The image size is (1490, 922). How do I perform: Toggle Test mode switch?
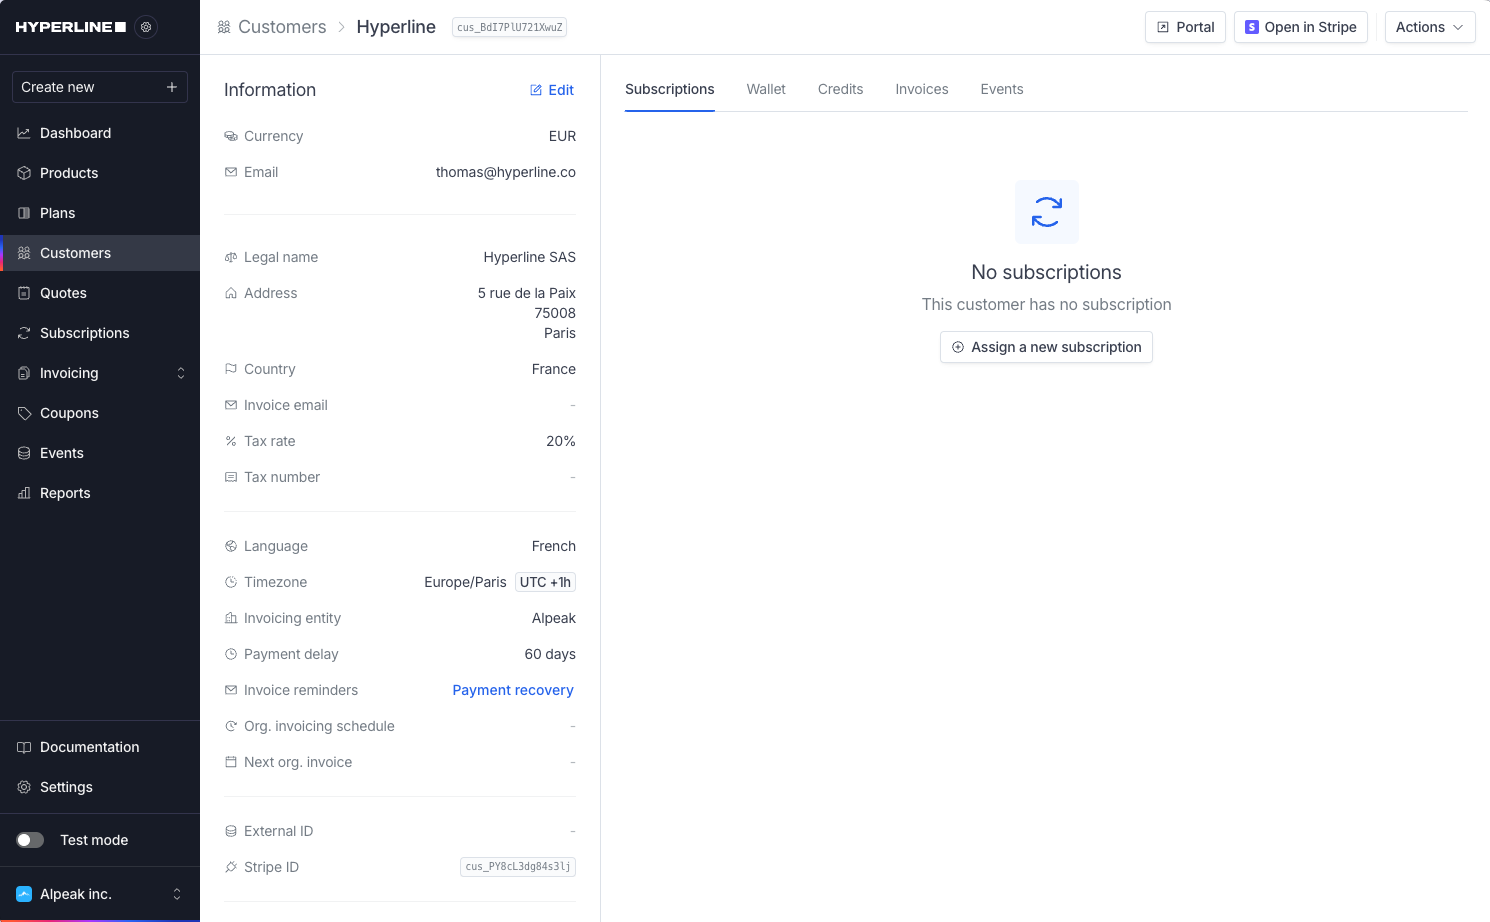30,840
